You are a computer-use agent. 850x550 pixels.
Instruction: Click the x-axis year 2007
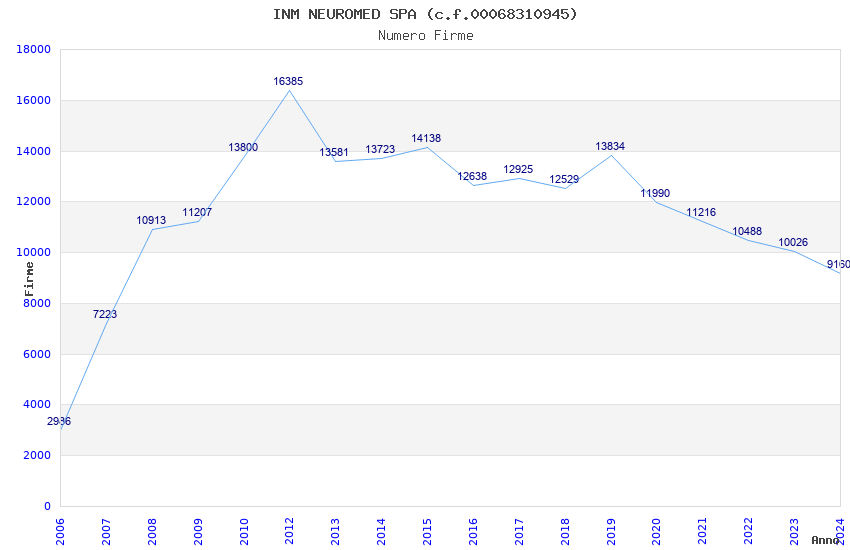[106, 531]
